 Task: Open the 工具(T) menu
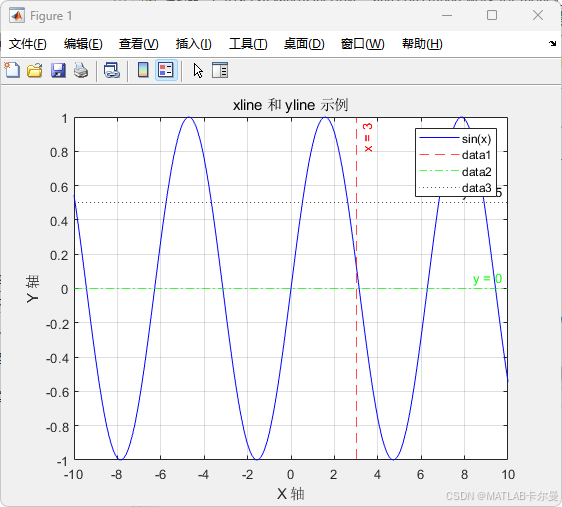[248, 44]
